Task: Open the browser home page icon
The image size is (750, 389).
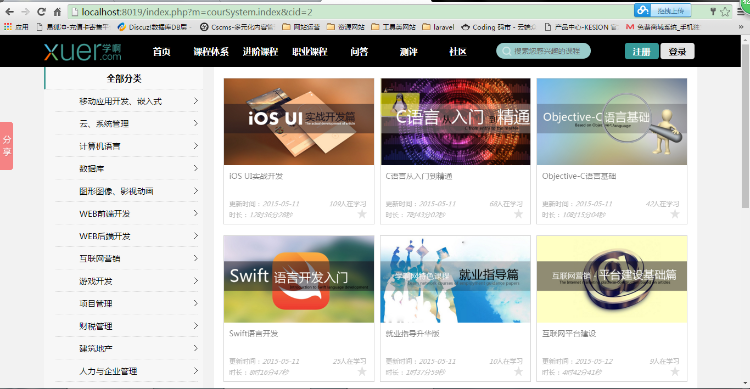Action: click(57, 11)
